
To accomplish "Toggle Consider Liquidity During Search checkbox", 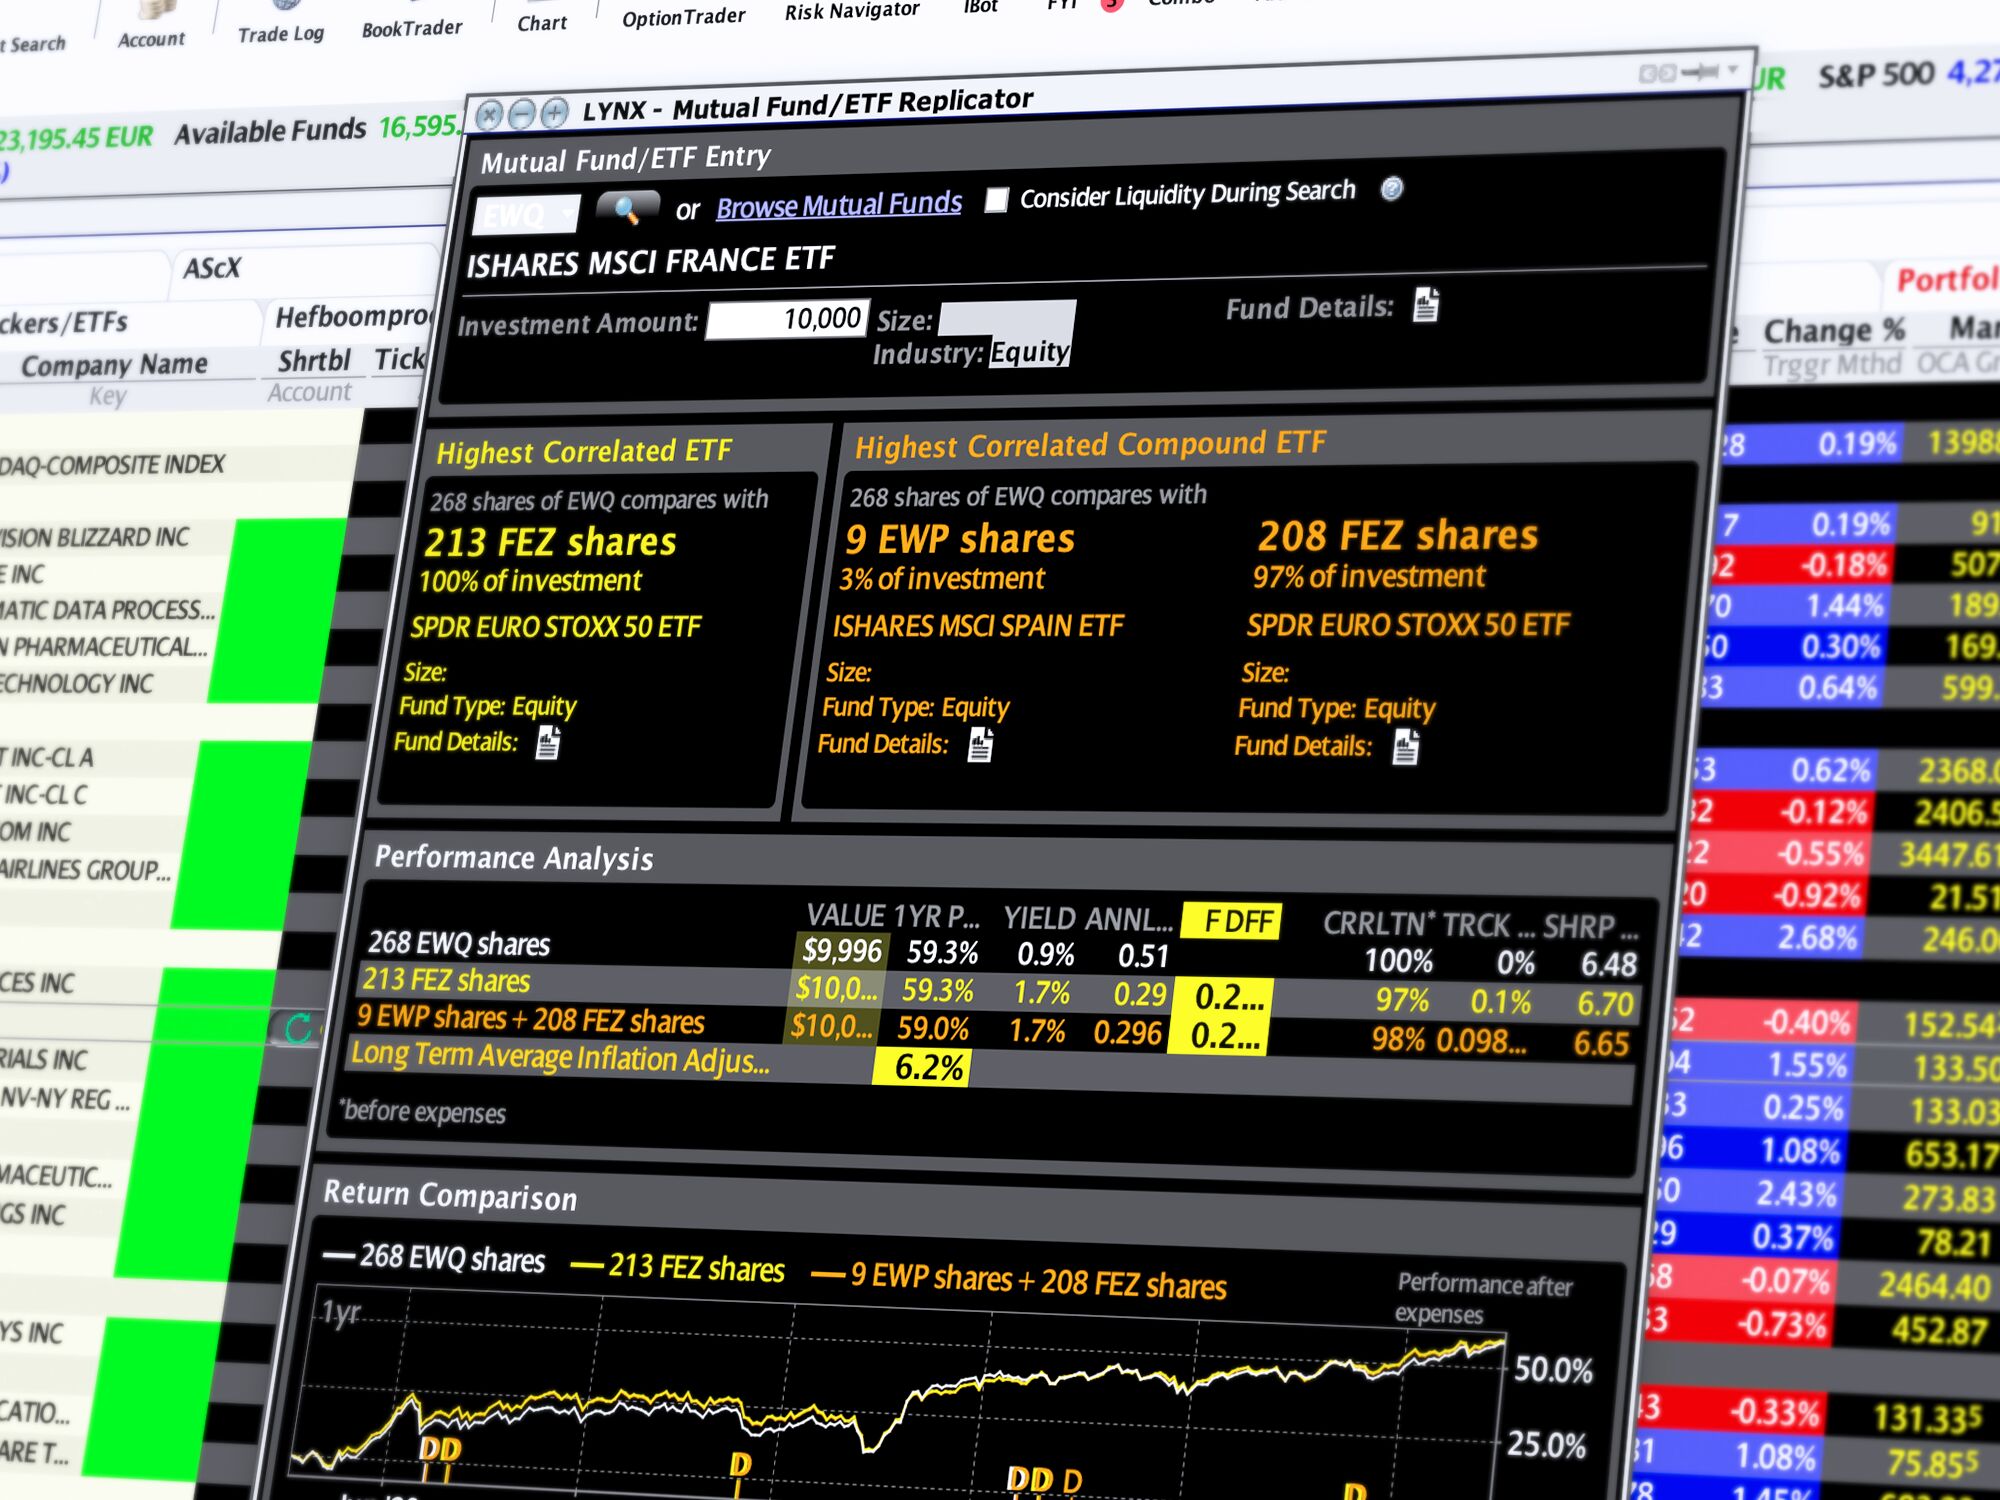I will (x=996, y=200).
